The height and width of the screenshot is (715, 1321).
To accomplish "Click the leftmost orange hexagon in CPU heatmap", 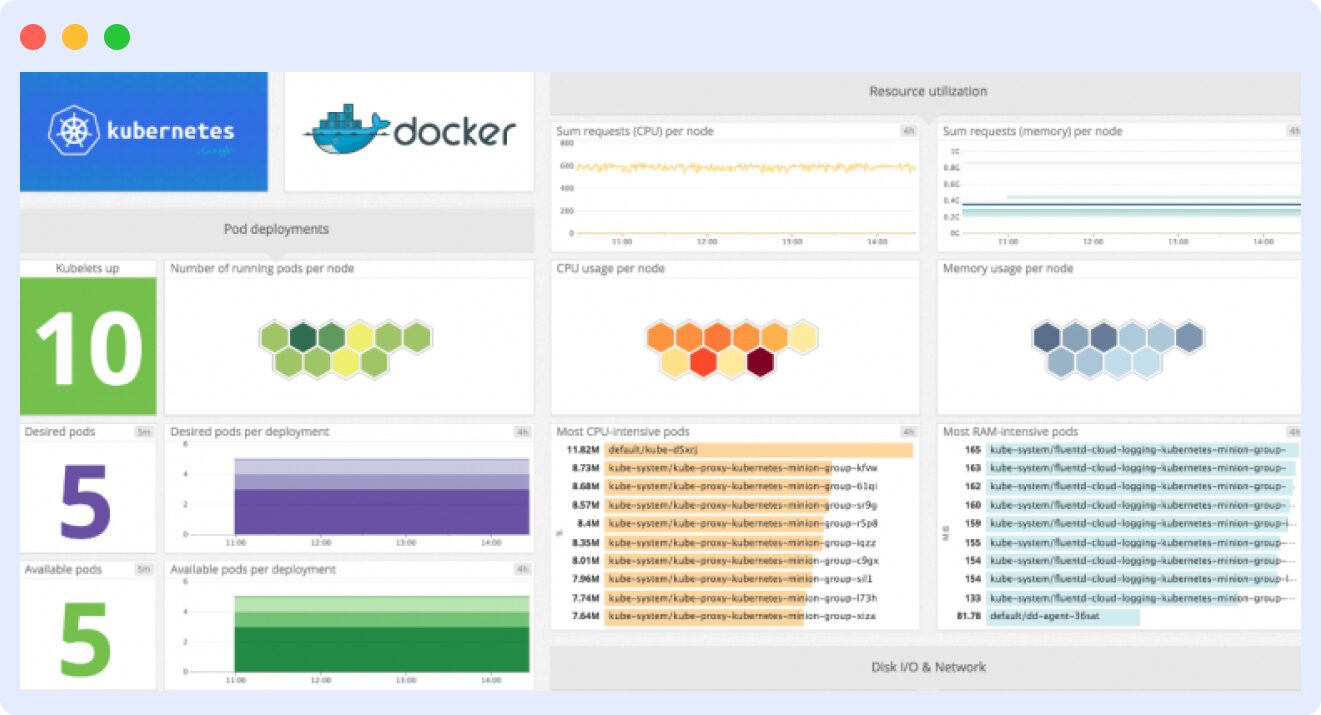I will tap(660, 337).
